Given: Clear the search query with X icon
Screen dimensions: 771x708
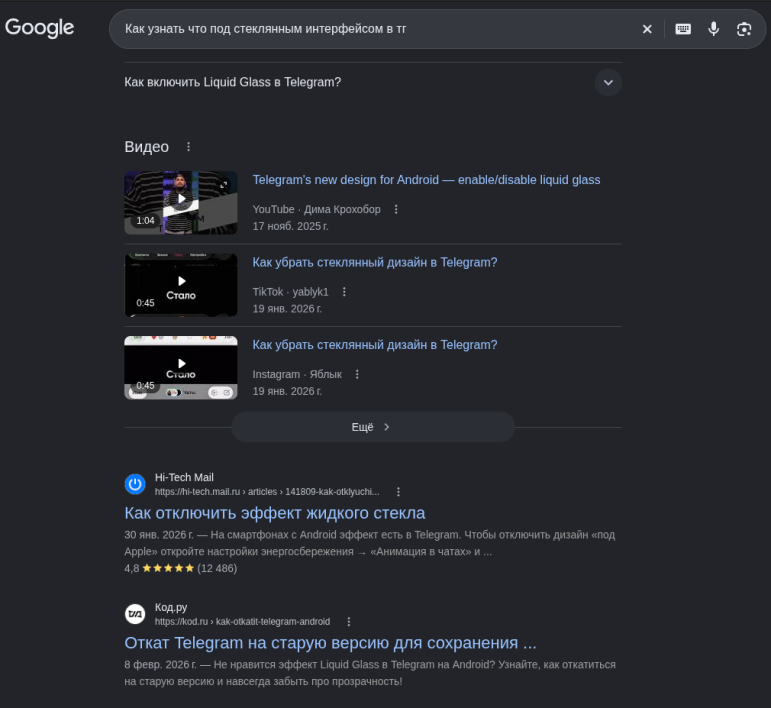Looking at the screenshot, I should (x=647, y=30).
